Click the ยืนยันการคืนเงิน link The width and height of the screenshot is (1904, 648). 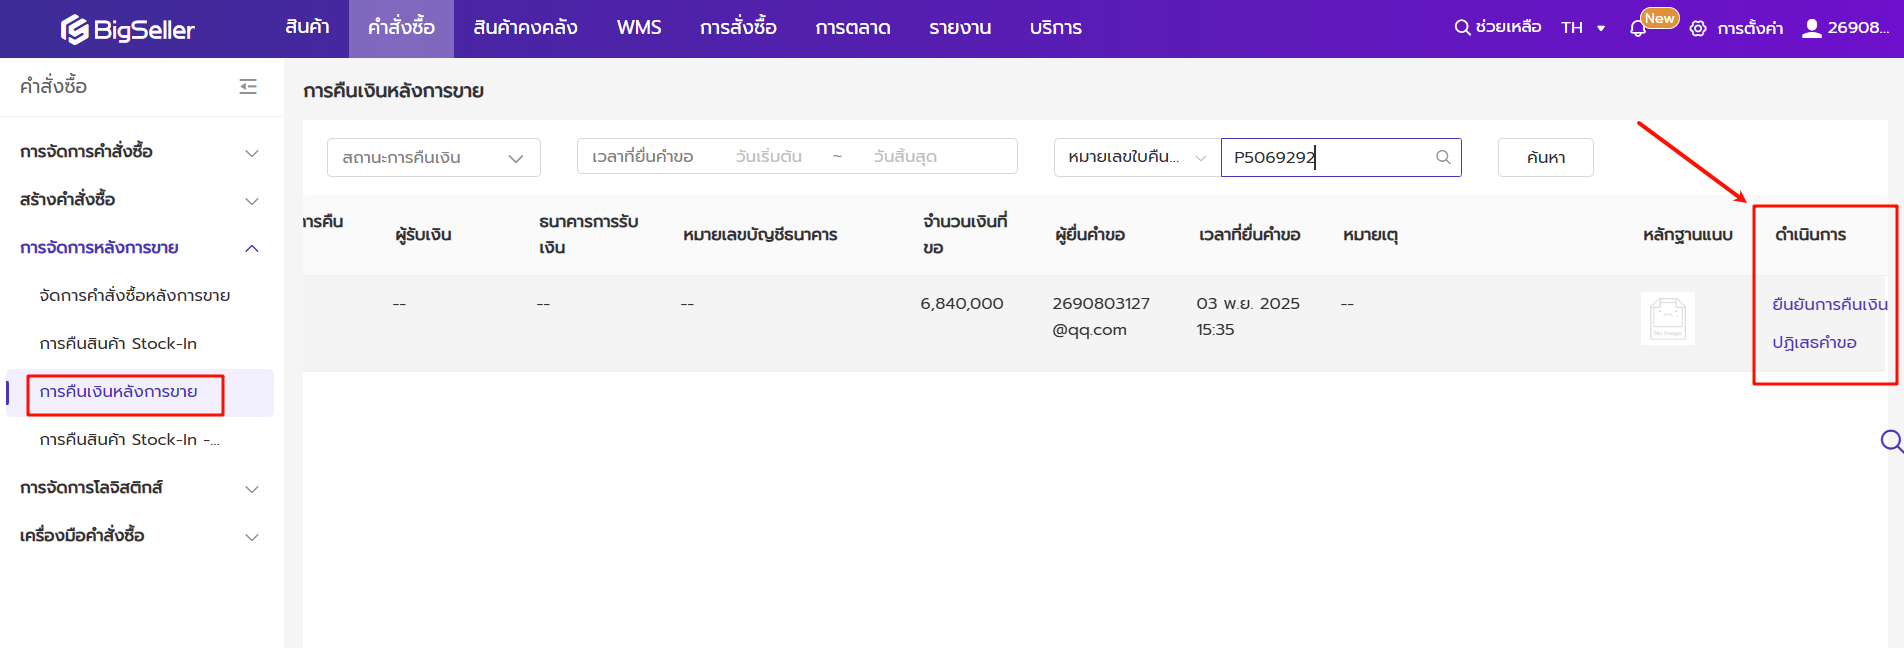tap(1829, 304)
